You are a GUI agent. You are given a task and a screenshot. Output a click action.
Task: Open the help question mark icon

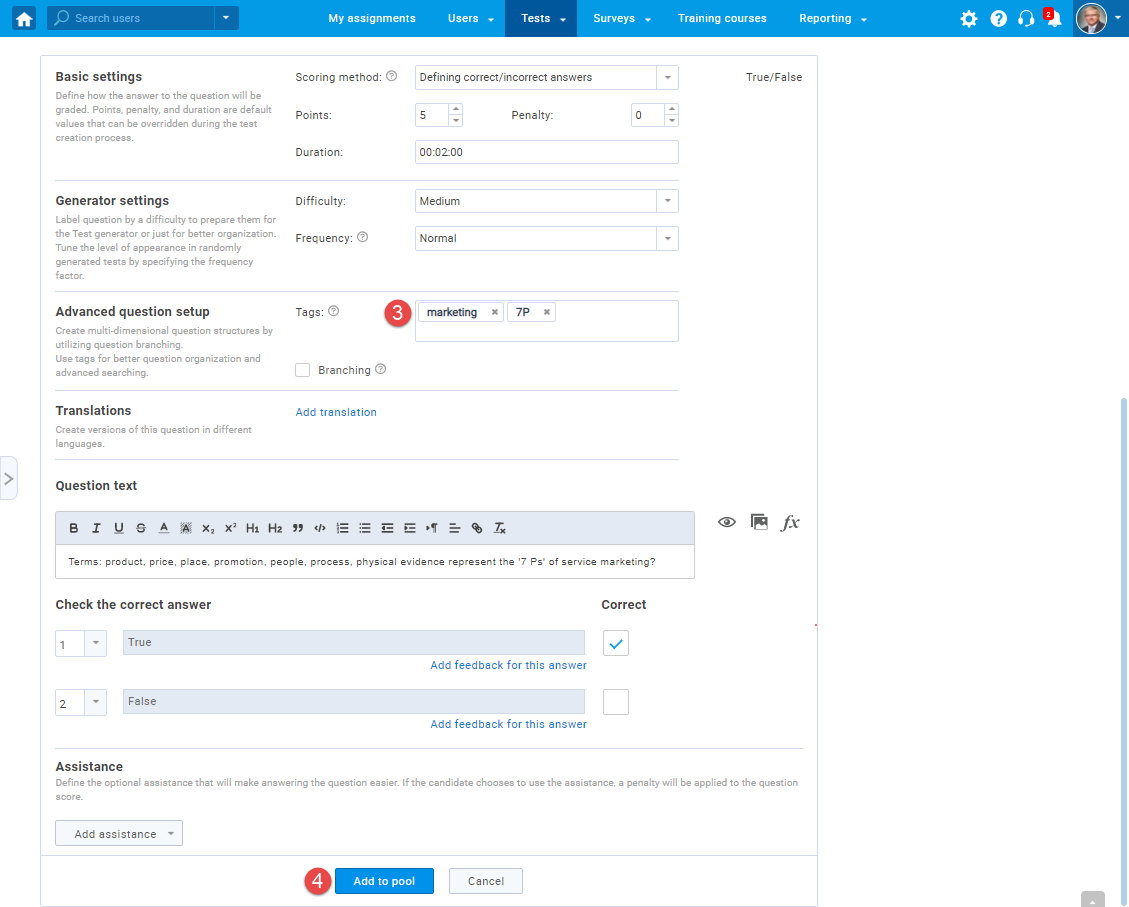click(998, 18)
